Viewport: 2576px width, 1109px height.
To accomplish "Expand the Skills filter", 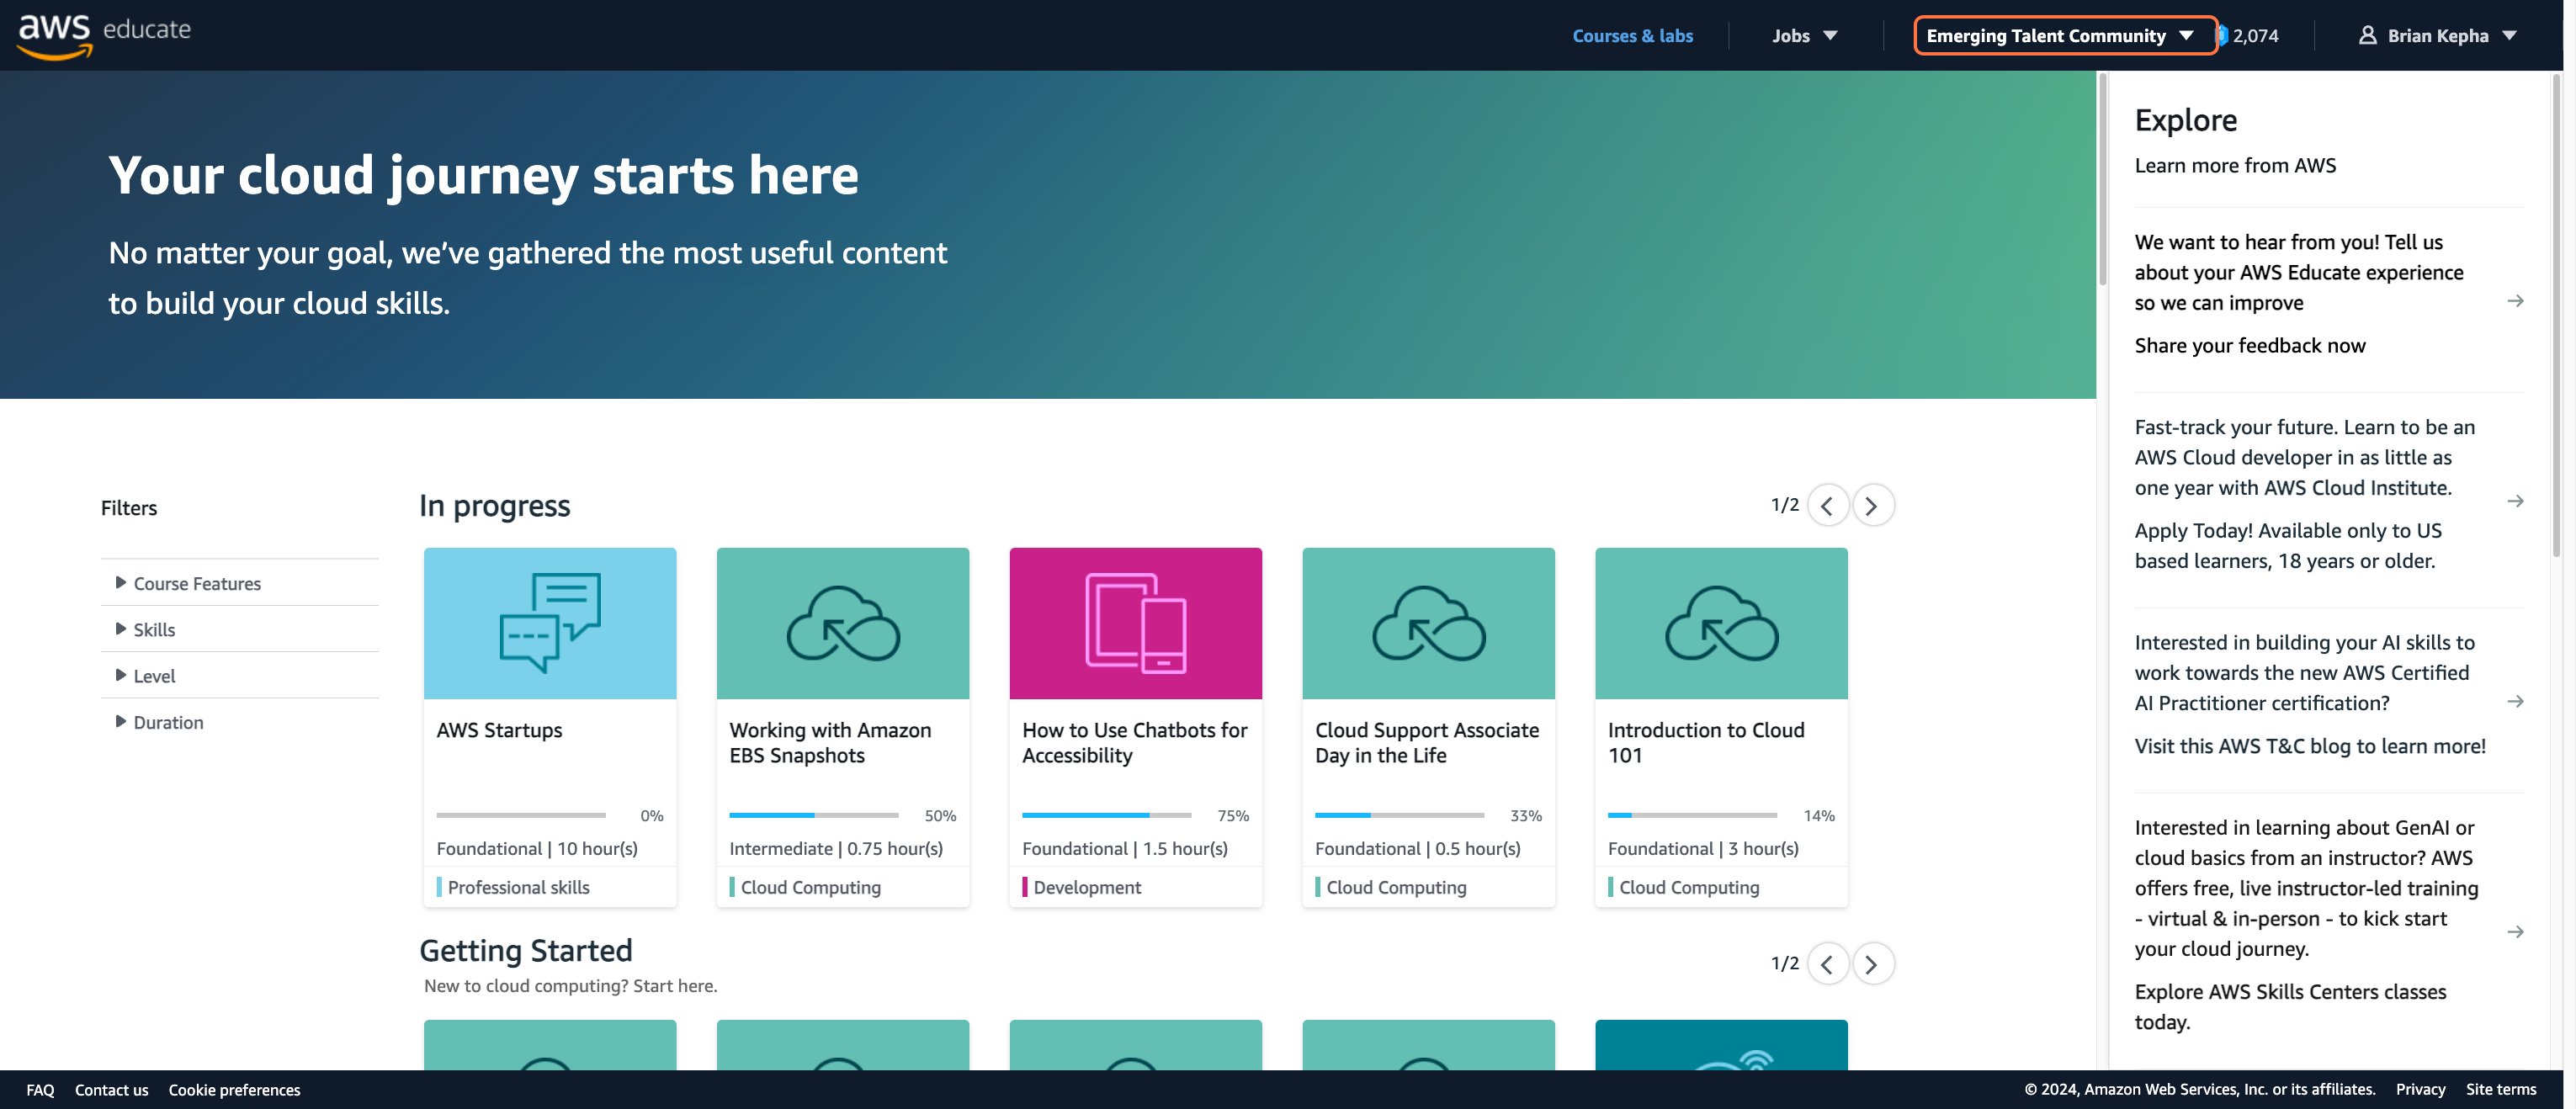I will [153, 630].
